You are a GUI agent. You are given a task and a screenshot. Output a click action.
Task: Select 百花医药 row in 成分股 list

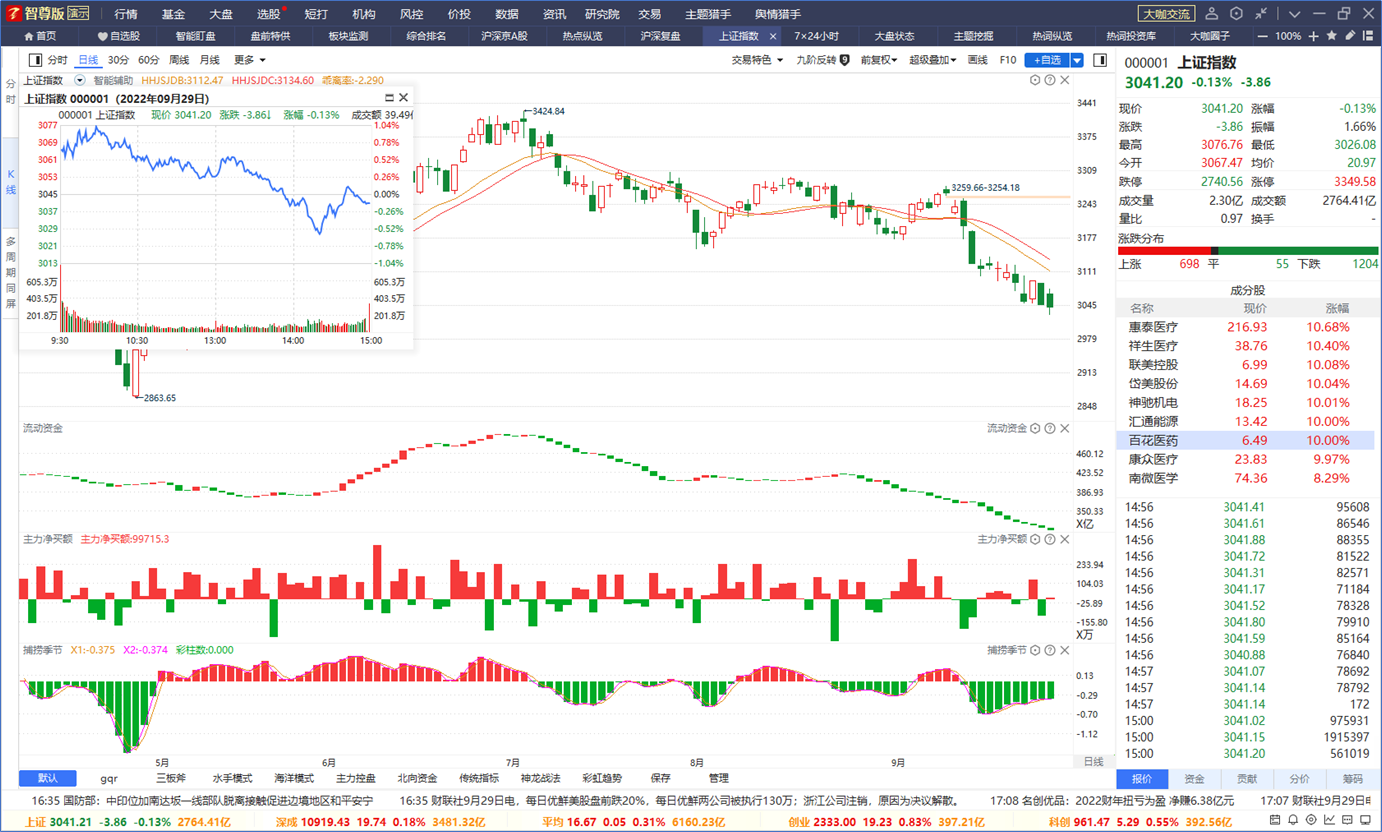coord(1245,440)
